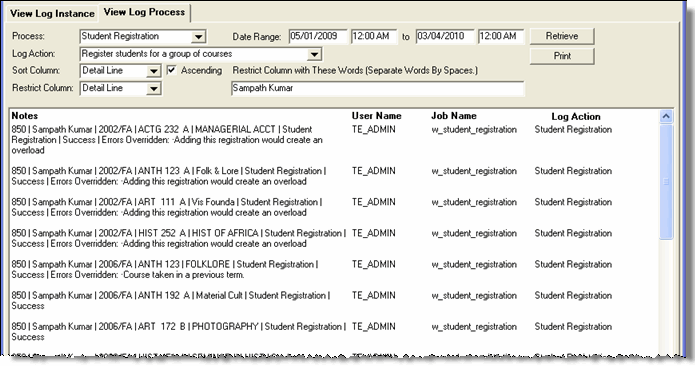Expand the Log Action dropdown list

314,55
